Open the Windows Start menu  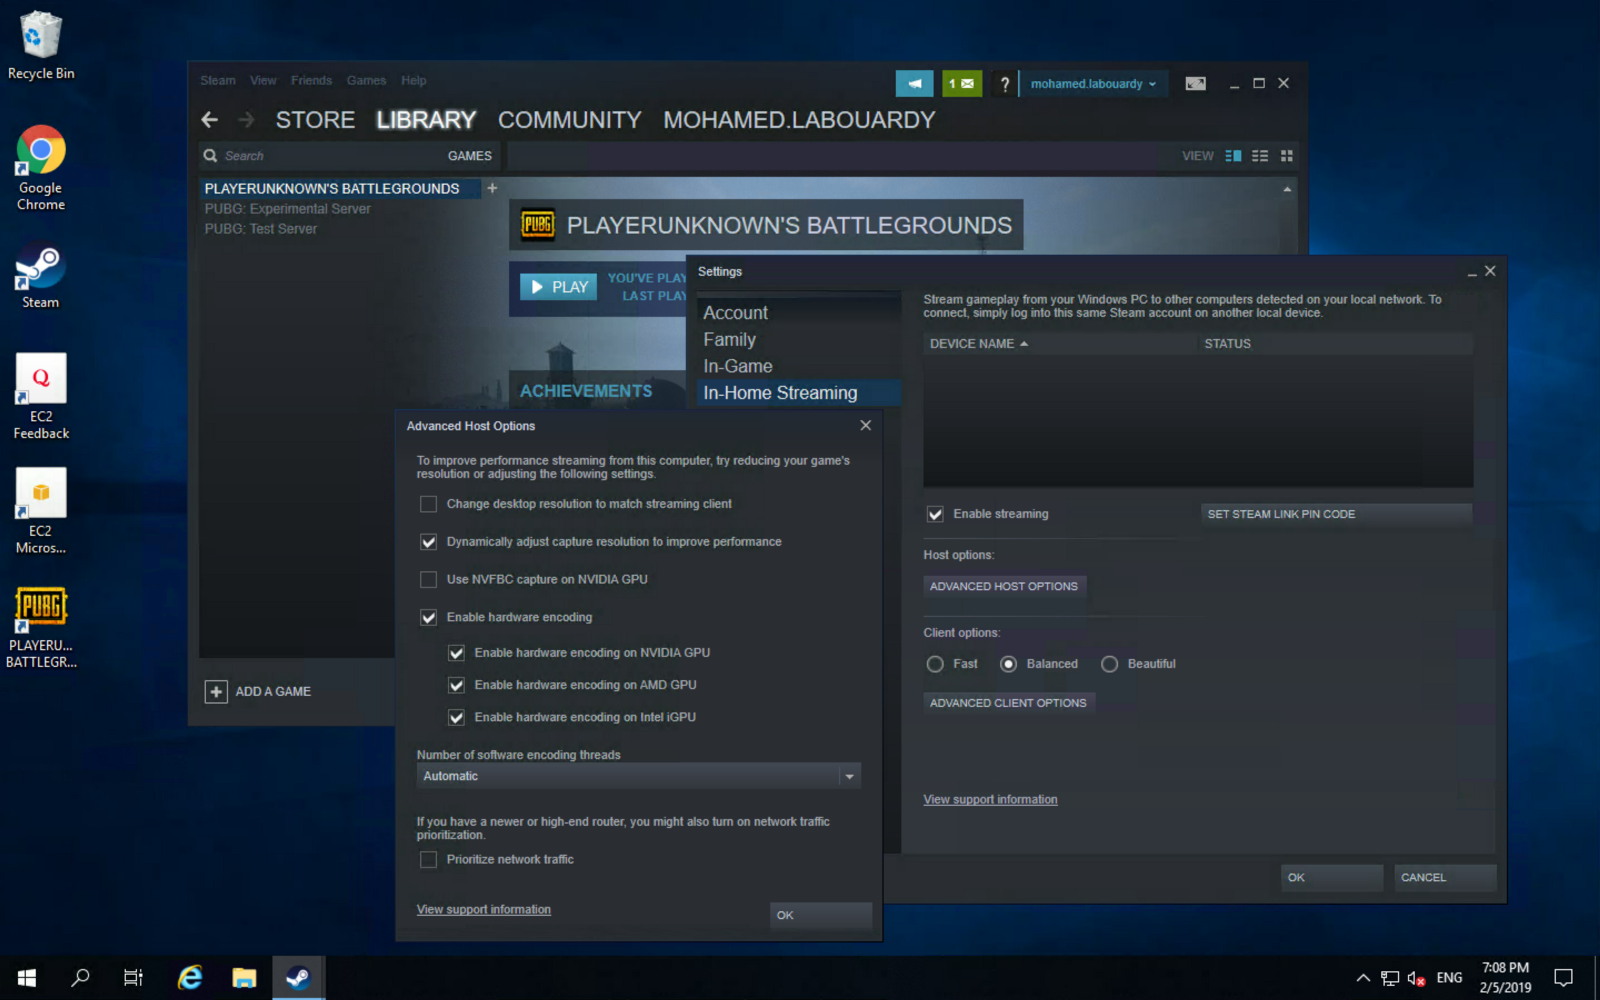[x=27, y=977]
